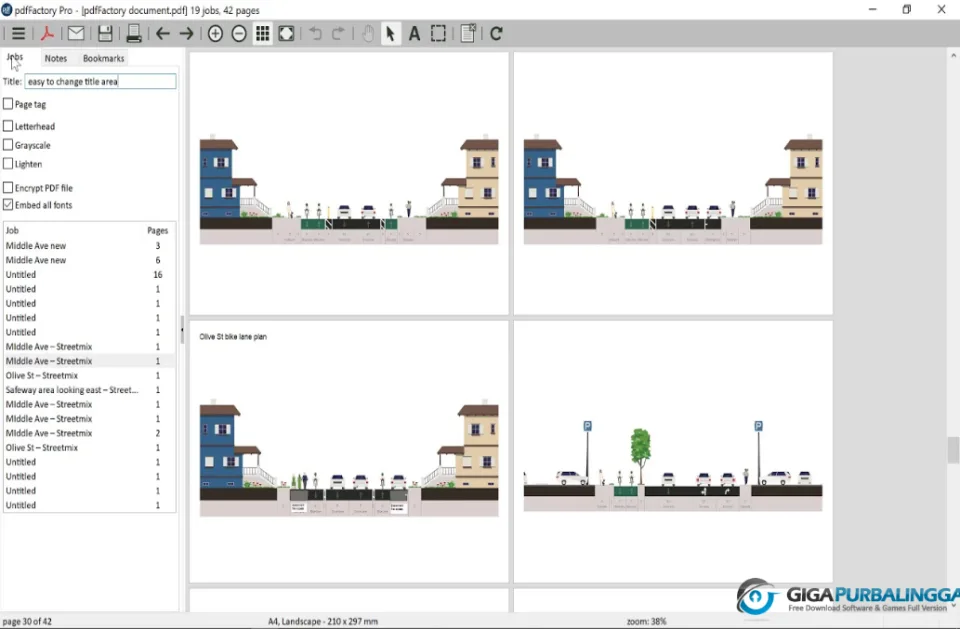This screenshot has height=629, width=960.
Task: Select the text 'A' tool
Action: 414,34
